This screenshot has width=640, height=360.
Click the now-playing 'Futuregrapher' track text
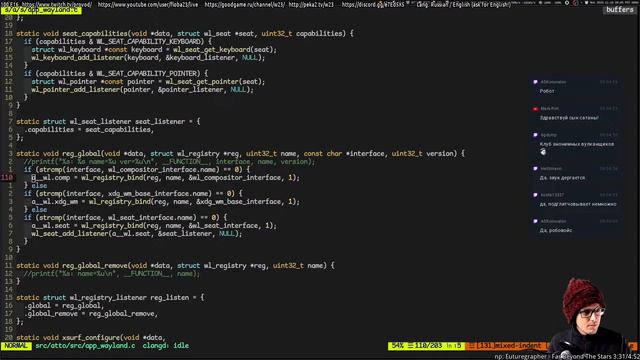click(566, 356)
